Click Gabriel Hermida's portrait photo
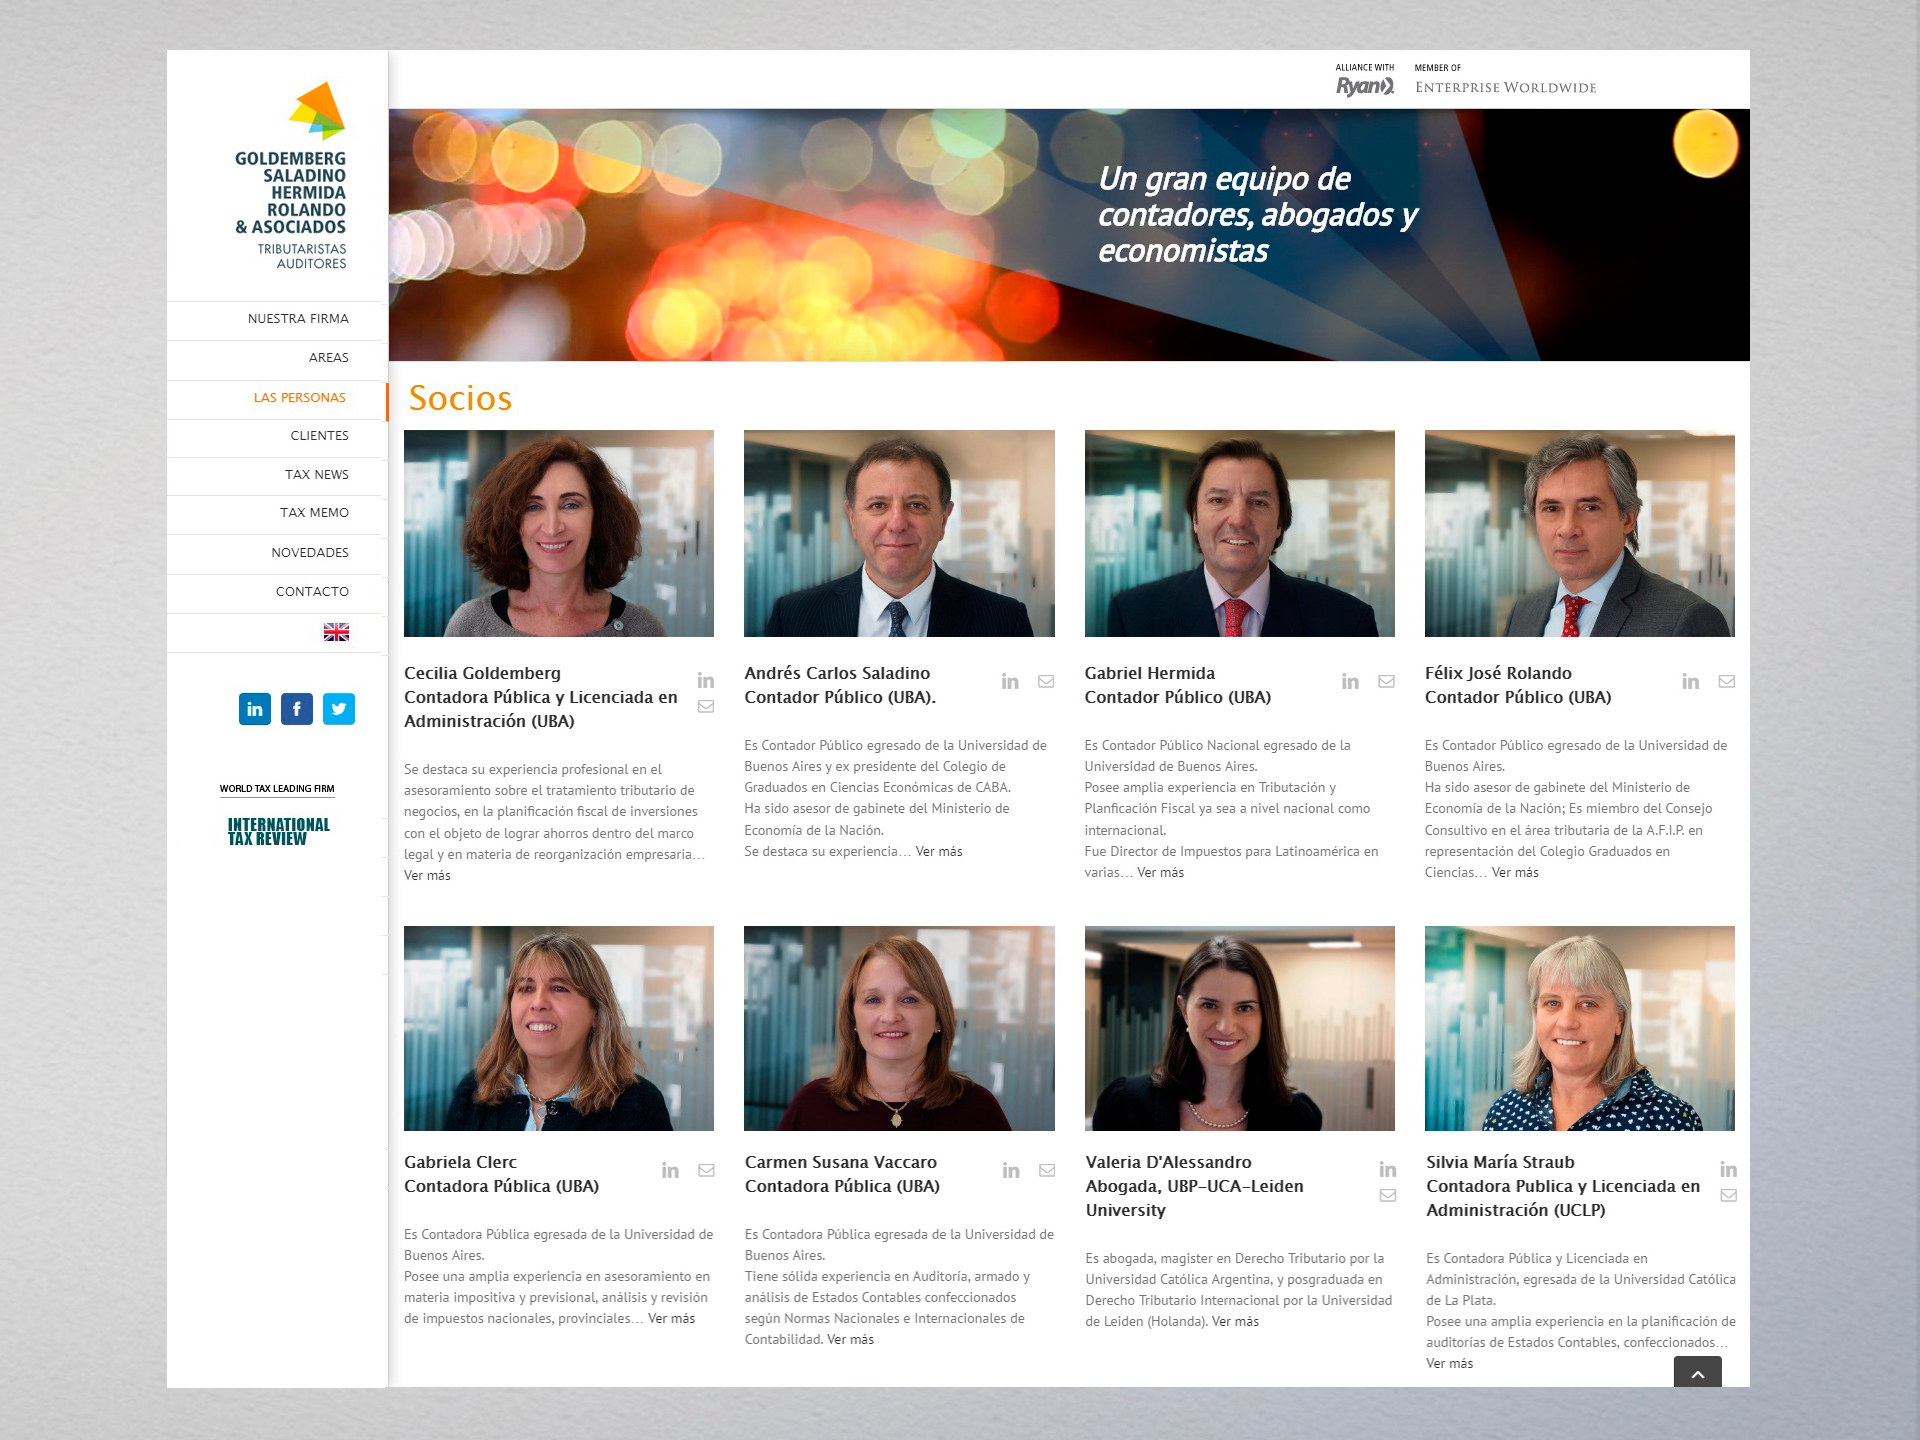This screenshot has height=1440, width=1920. pyautogui.click(x=1239, y=533)
